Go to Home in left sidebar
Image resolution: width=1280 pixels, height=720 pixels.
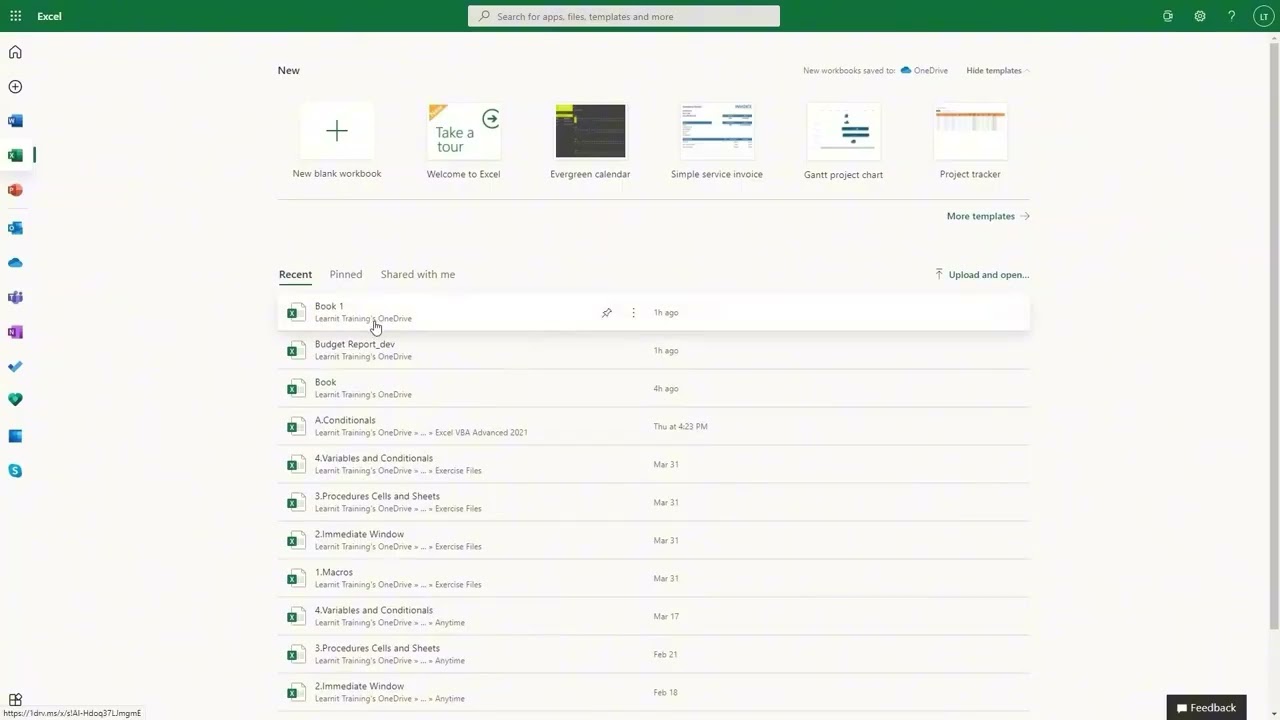point(15,52)
